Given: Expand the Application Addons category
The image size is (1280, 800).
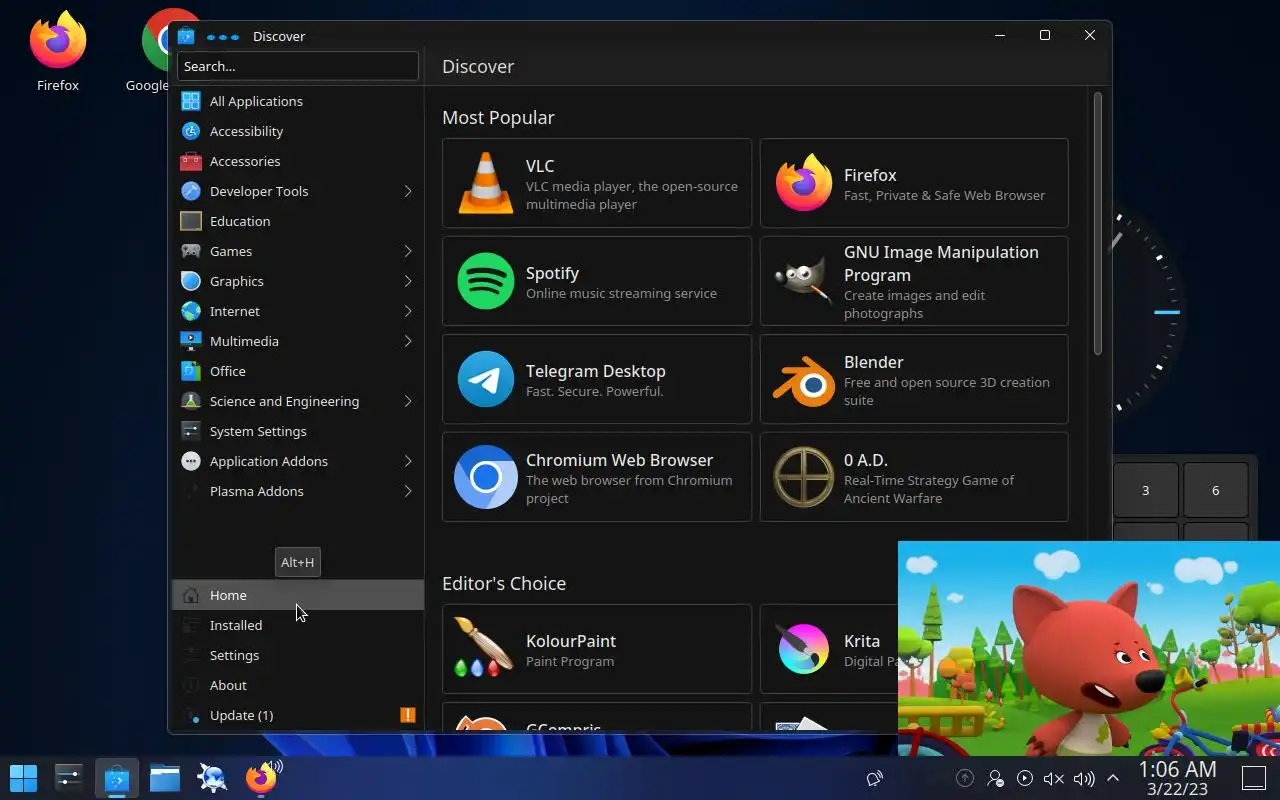Looking at the screenshot, I should (x=408, y=461).
